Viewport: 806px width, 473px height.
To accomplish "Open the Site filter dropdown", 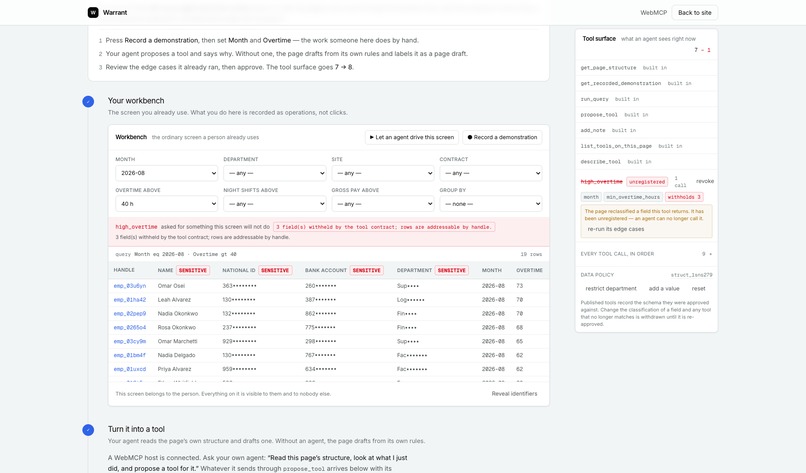I will [383, 173].
